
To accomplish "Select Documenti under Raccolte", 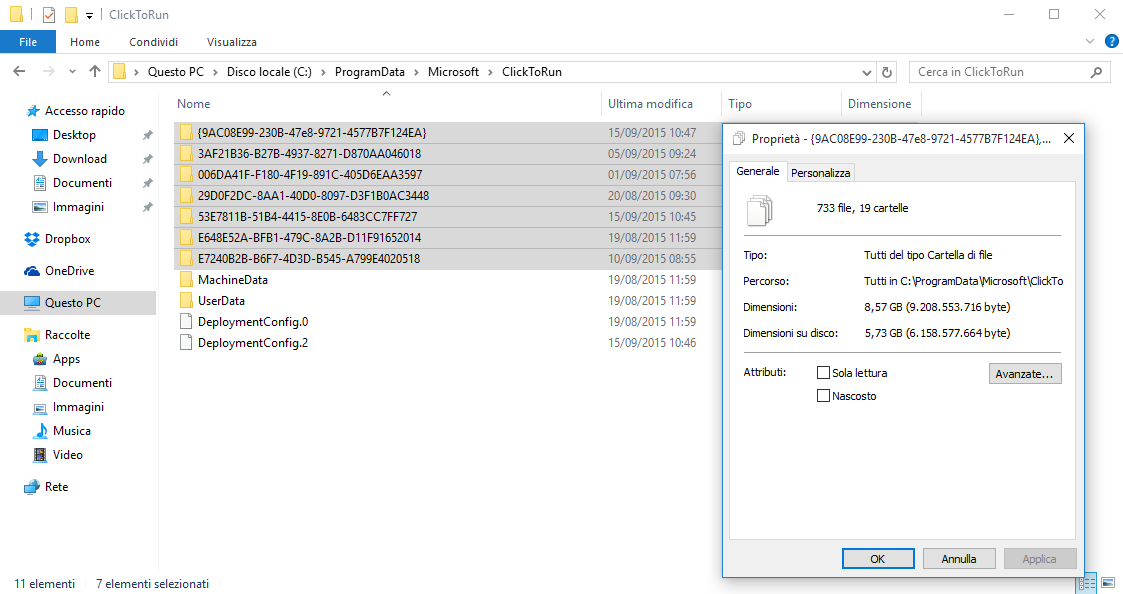I will coord(82,383).
